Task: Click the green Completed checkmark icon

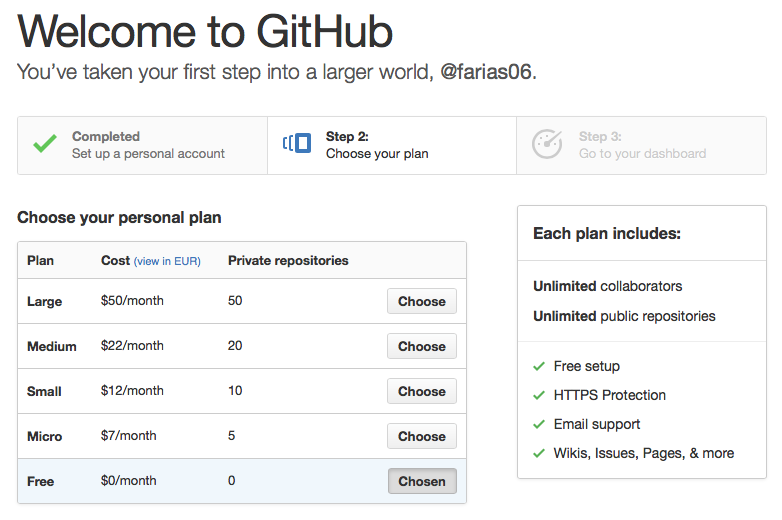Action: pyautogui.click(x=44, y=144)
